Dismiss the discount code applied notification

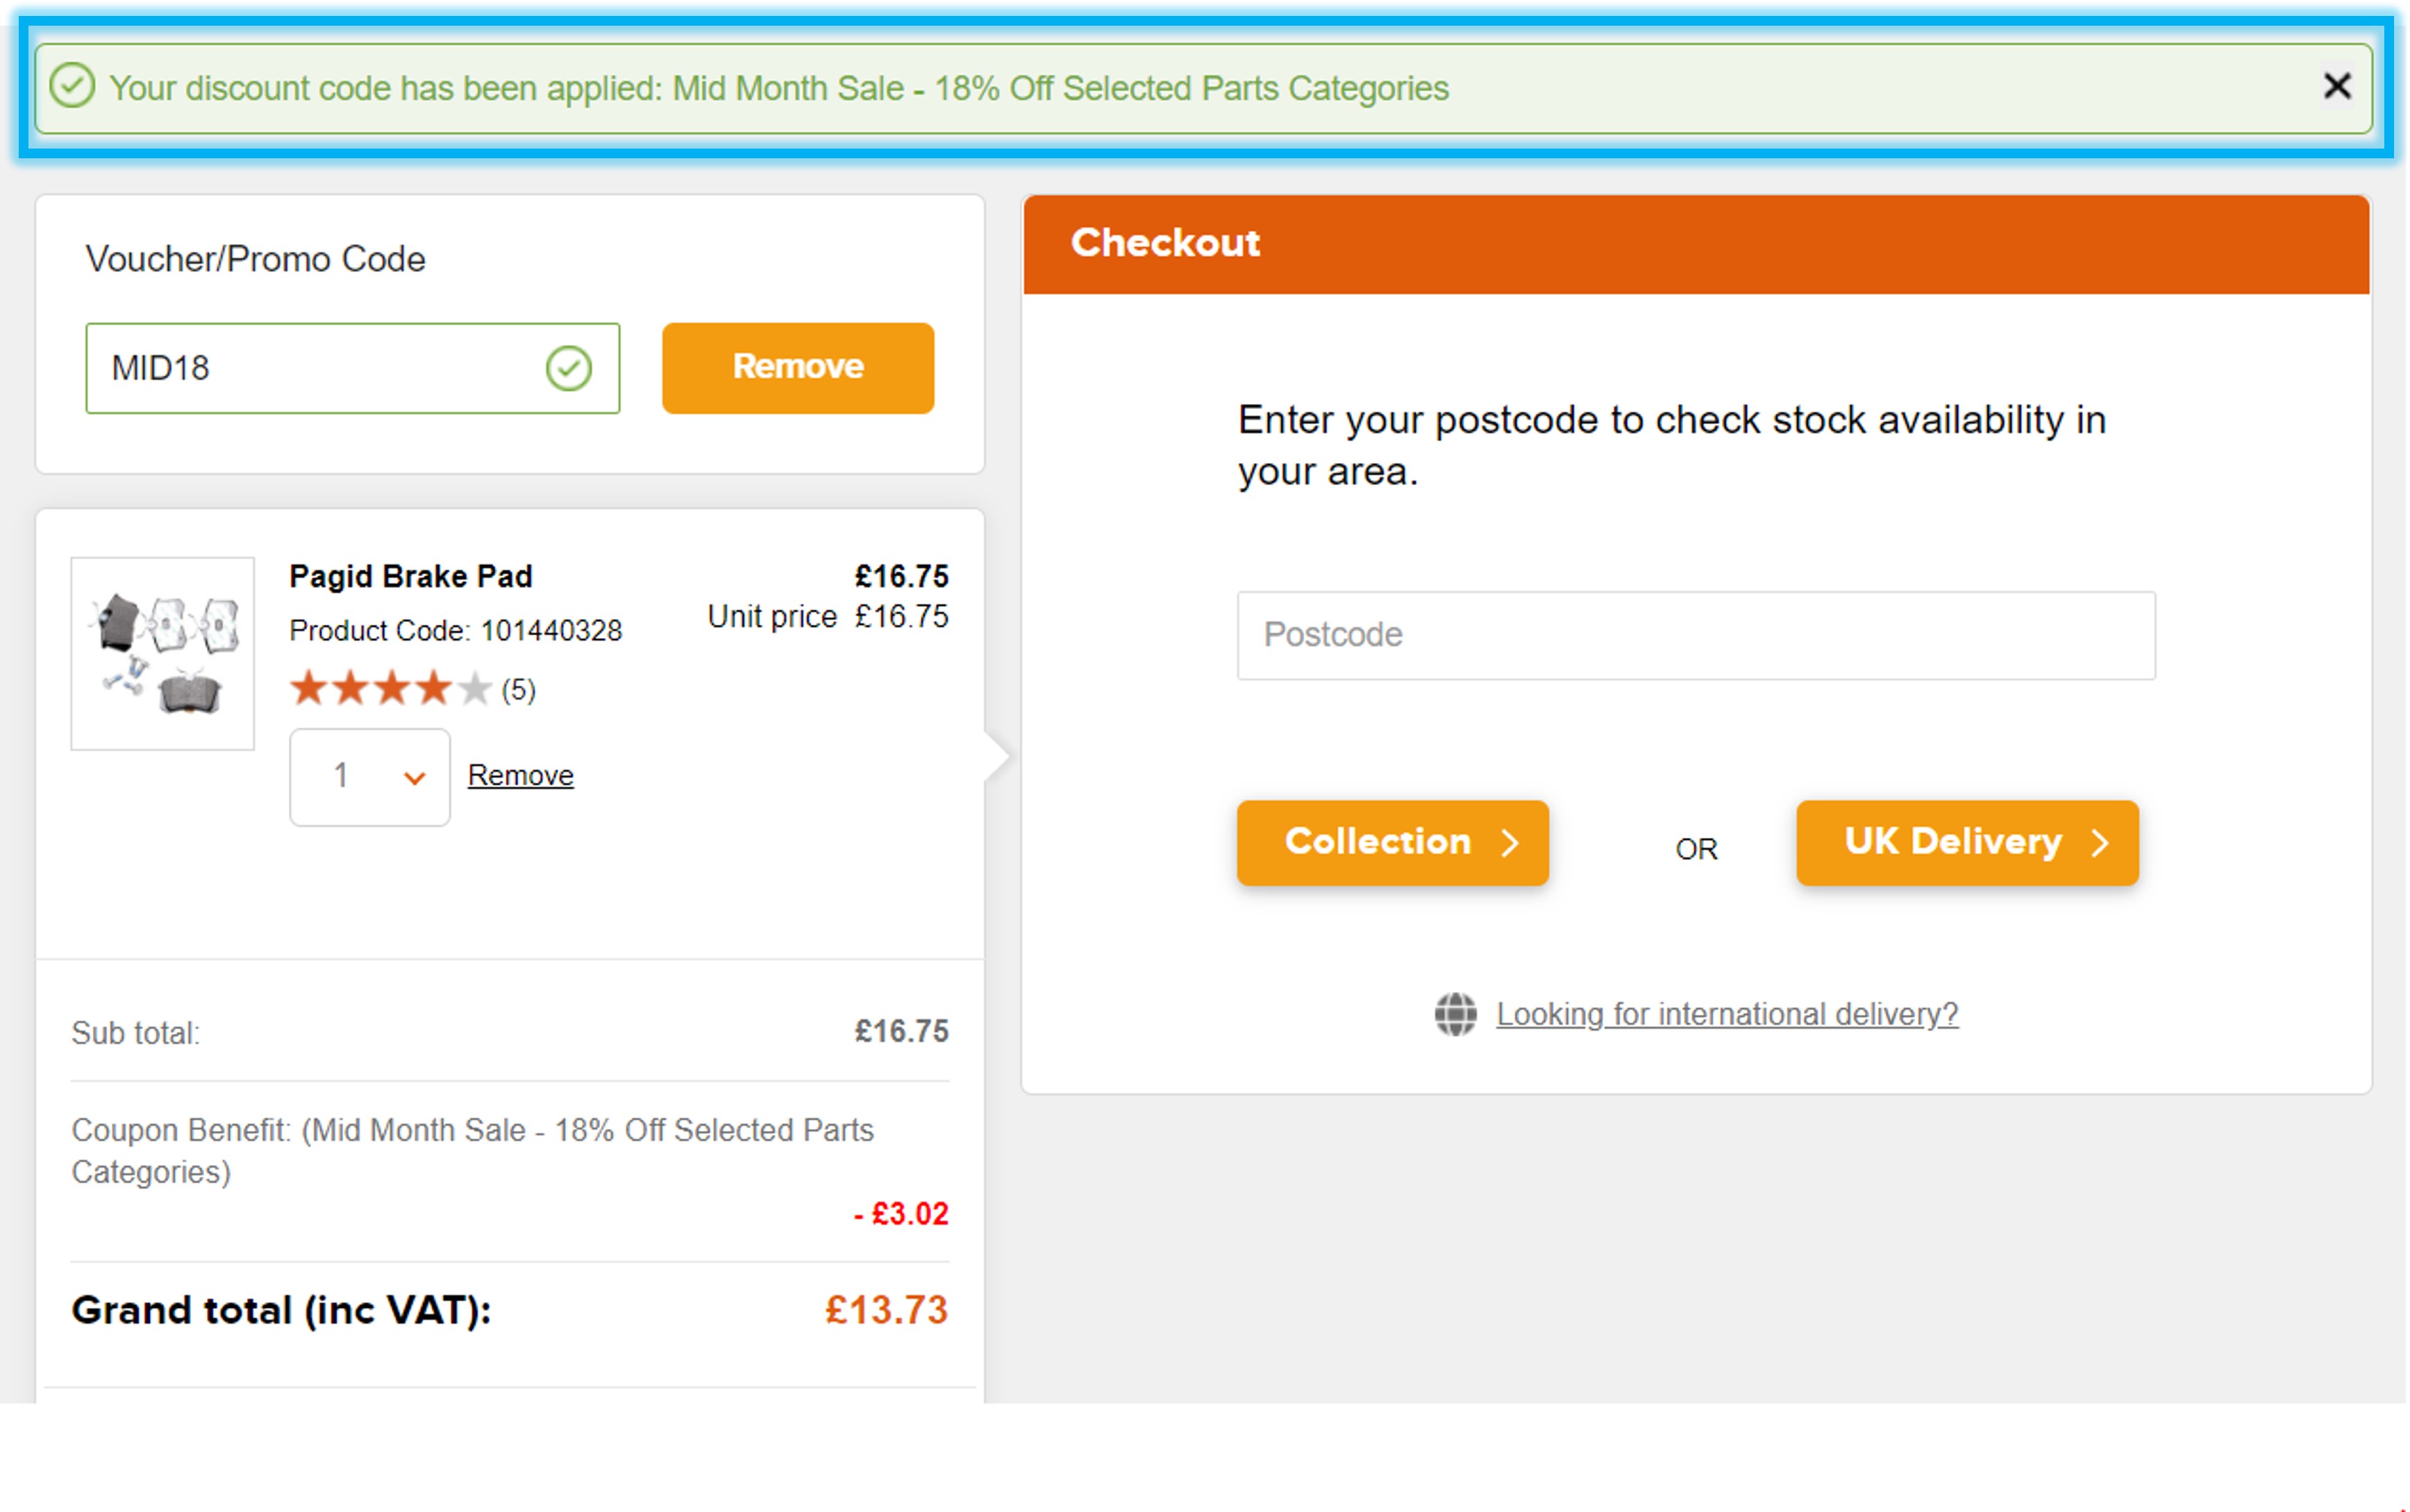[x=2338, y=87]
